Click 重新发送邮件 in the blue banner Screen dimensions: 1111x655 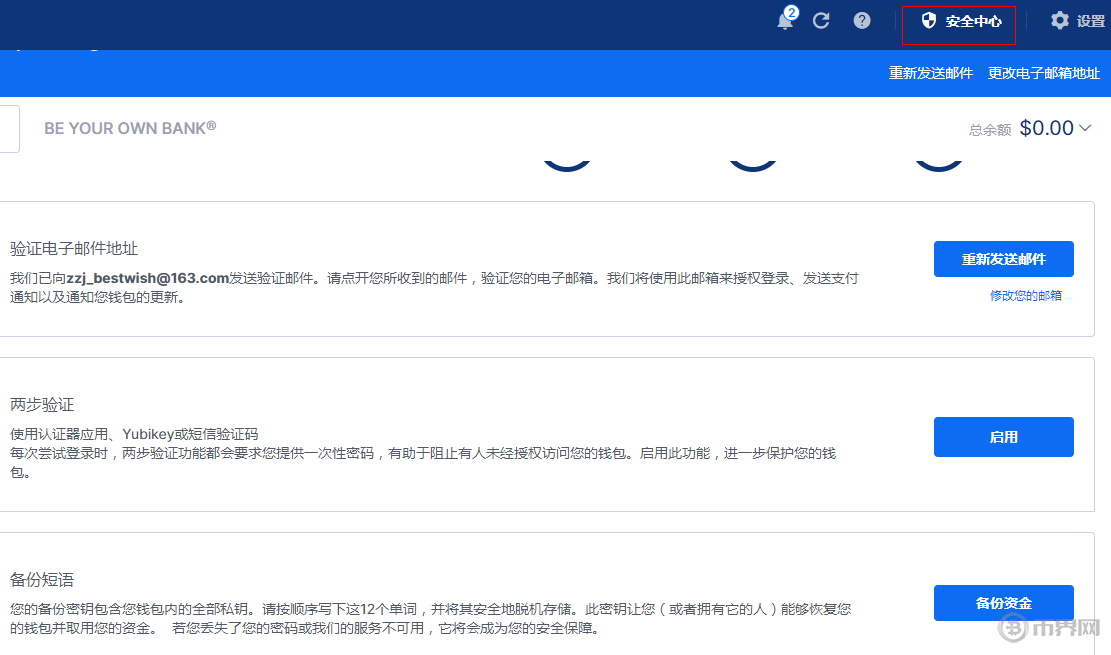(x=931, y=72)
